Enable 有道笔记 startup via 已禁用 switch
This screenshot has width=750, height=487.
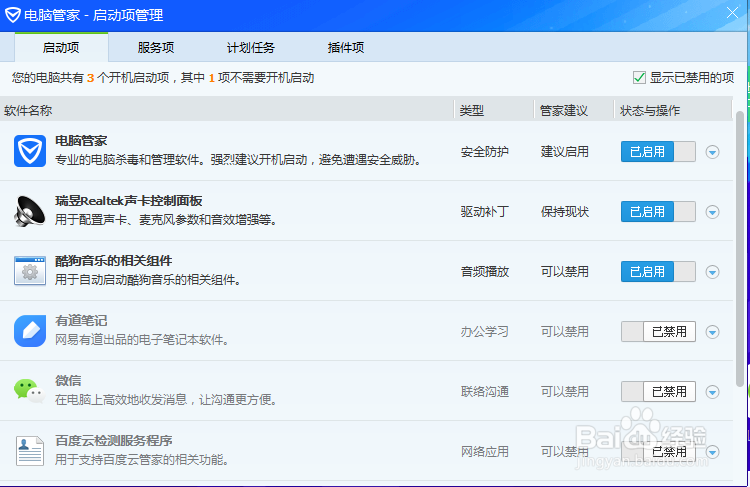tap(658, 332)
